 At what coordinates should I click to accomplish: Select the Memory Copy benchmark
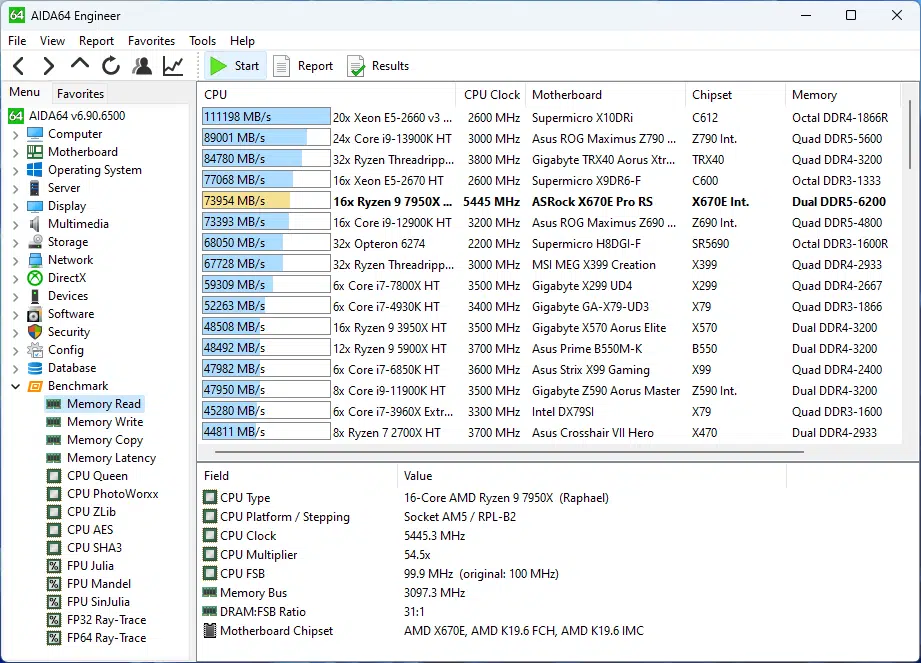[105, 440]
